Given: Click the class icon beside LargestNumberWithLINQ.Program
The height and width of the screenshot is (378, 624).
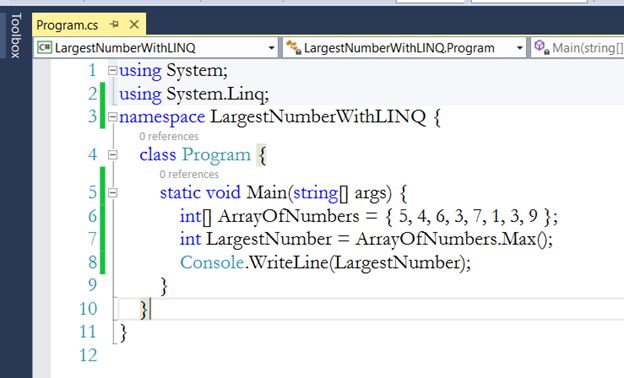Looking at the screenshot, I should tap(294, 48).
